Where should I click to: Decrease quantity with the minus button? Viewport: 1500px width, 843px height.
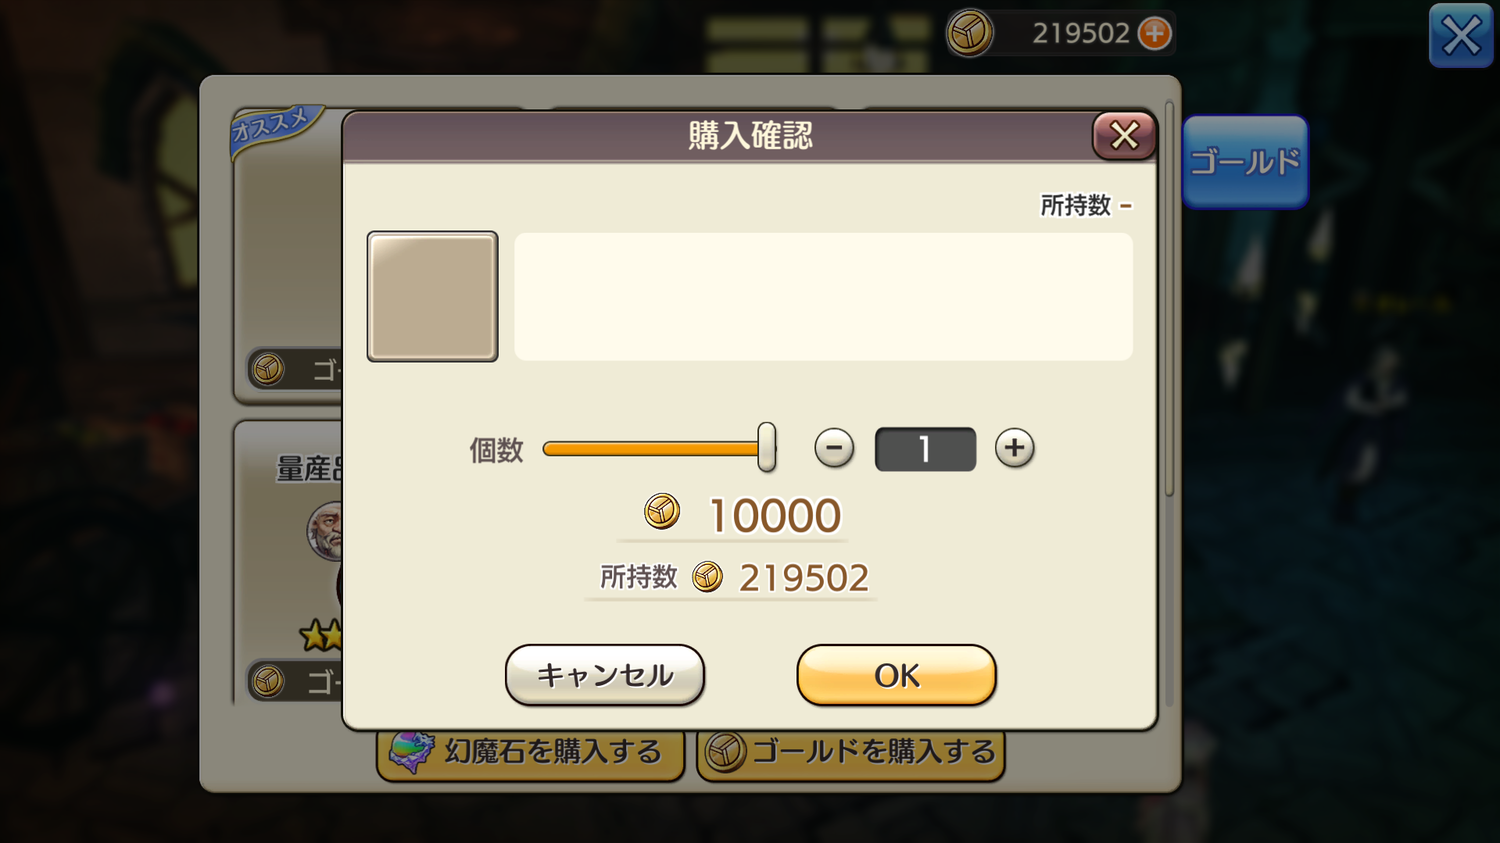(834, 448)
